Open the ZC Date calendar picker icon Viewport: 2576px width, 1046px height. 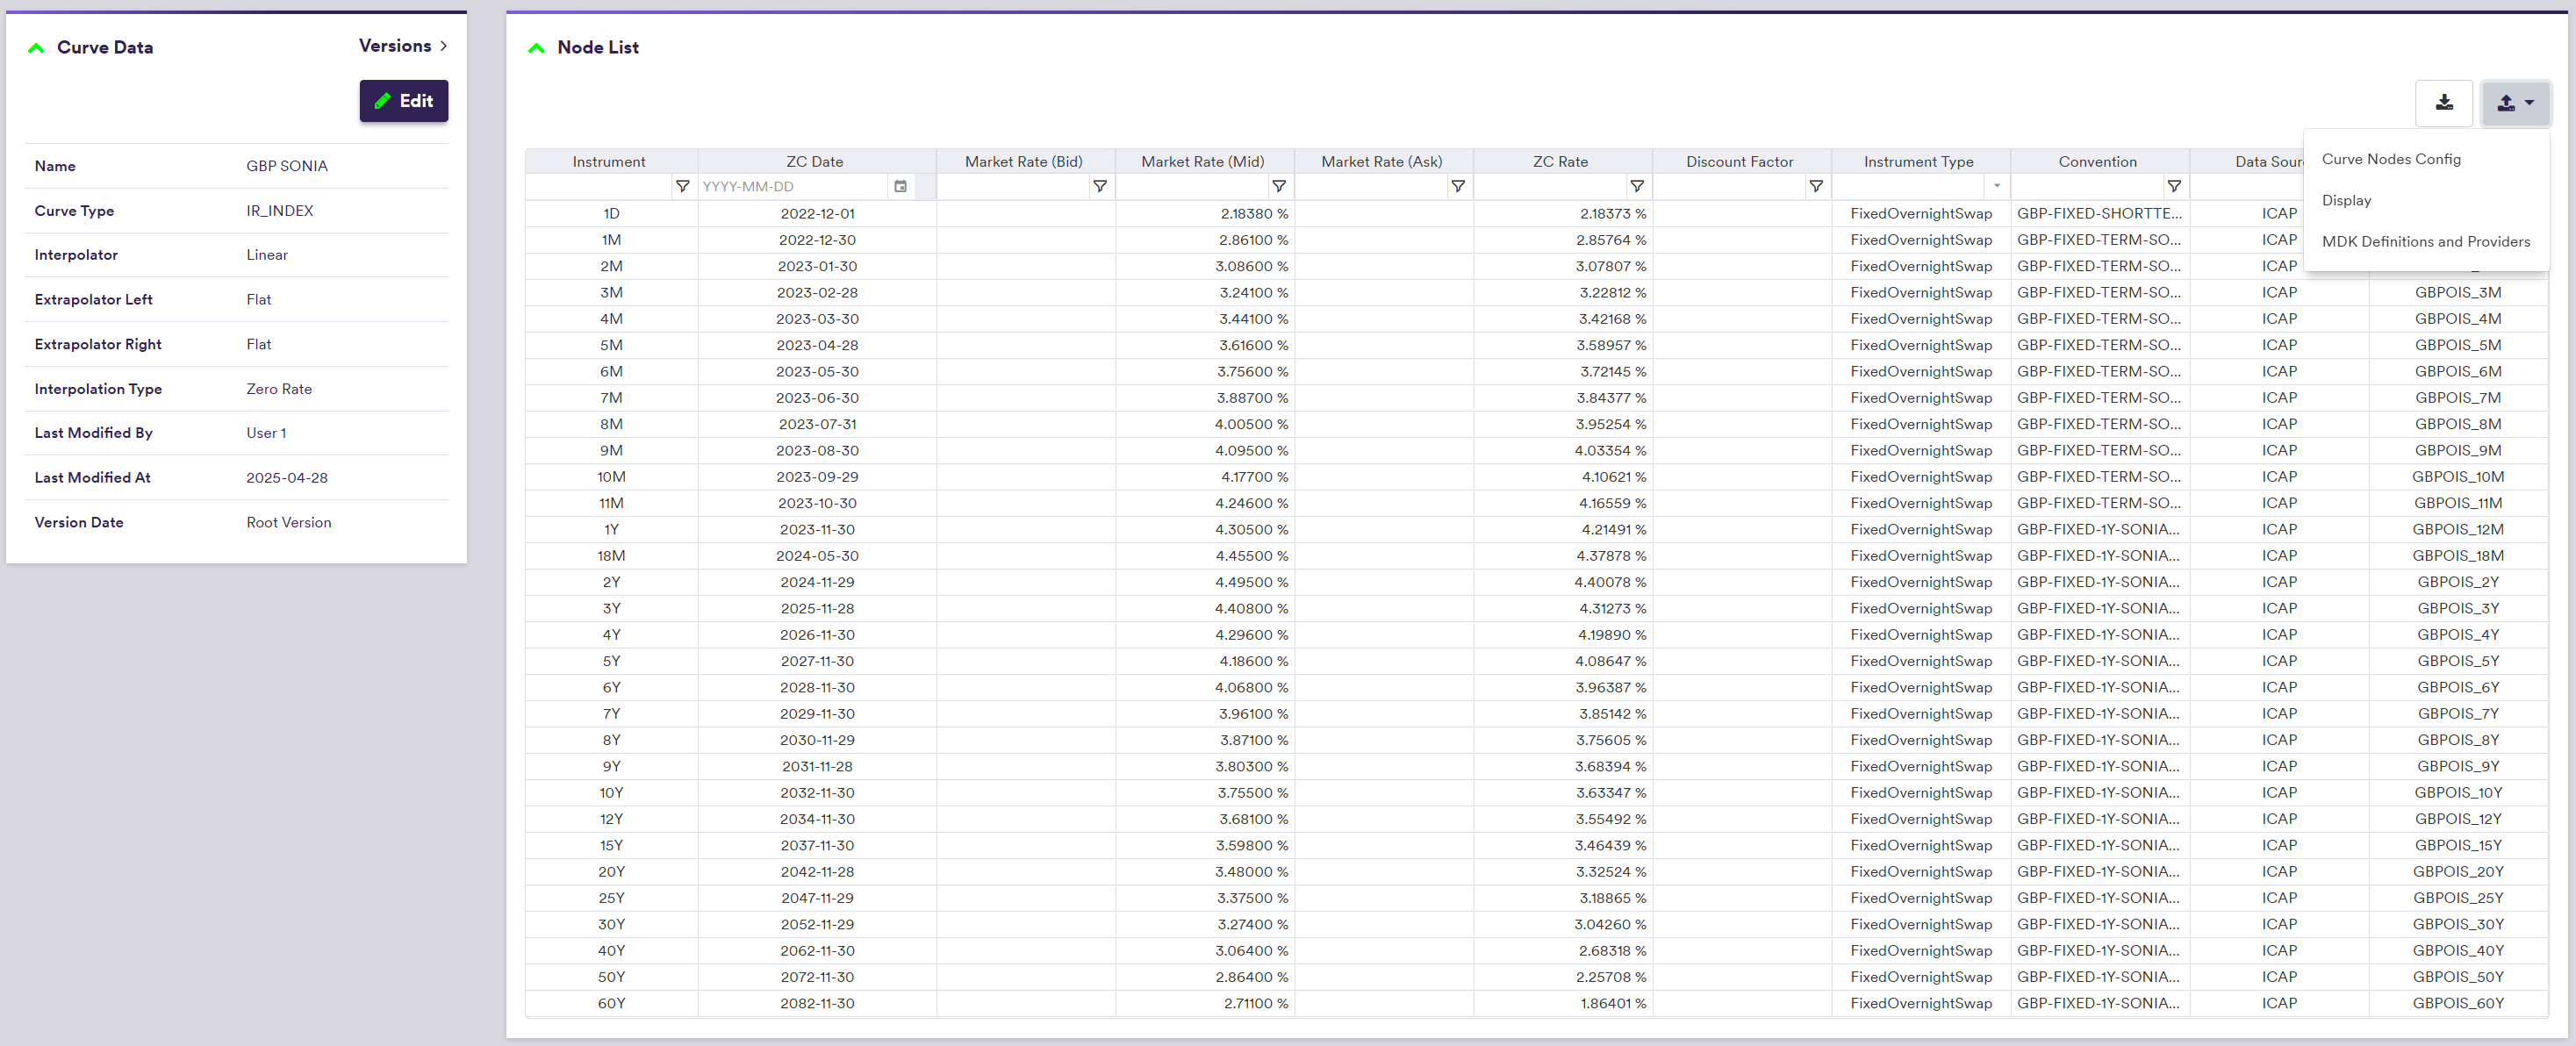900,187
